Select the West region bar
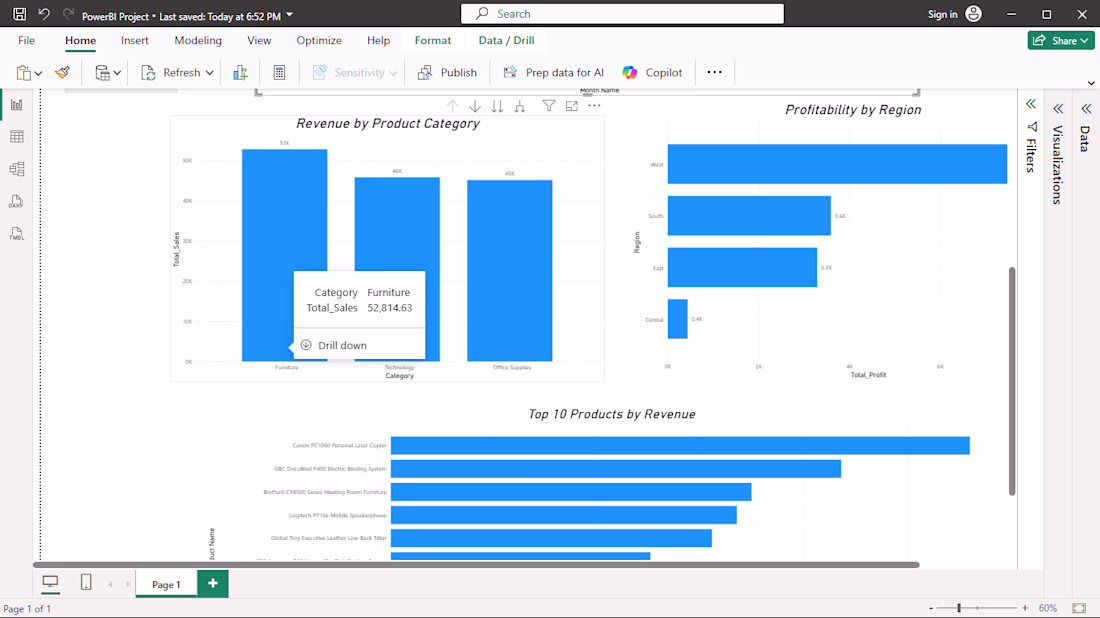This screenshot has height=618, width=1100. click(837, 164)
